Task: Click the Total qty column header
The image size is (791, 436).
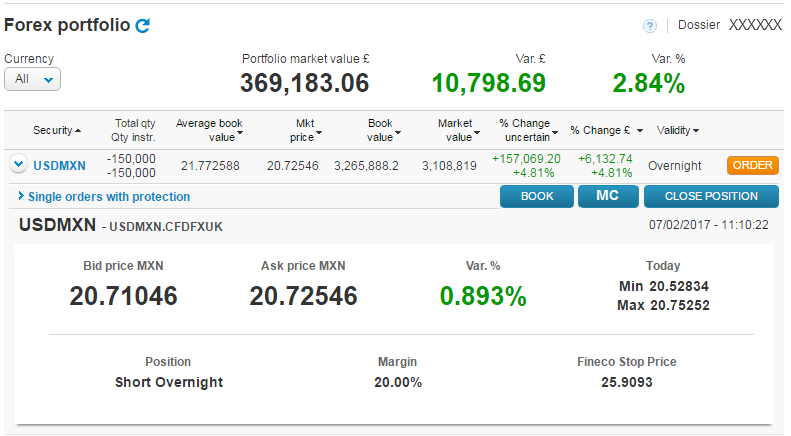Action: coord(135,124)
